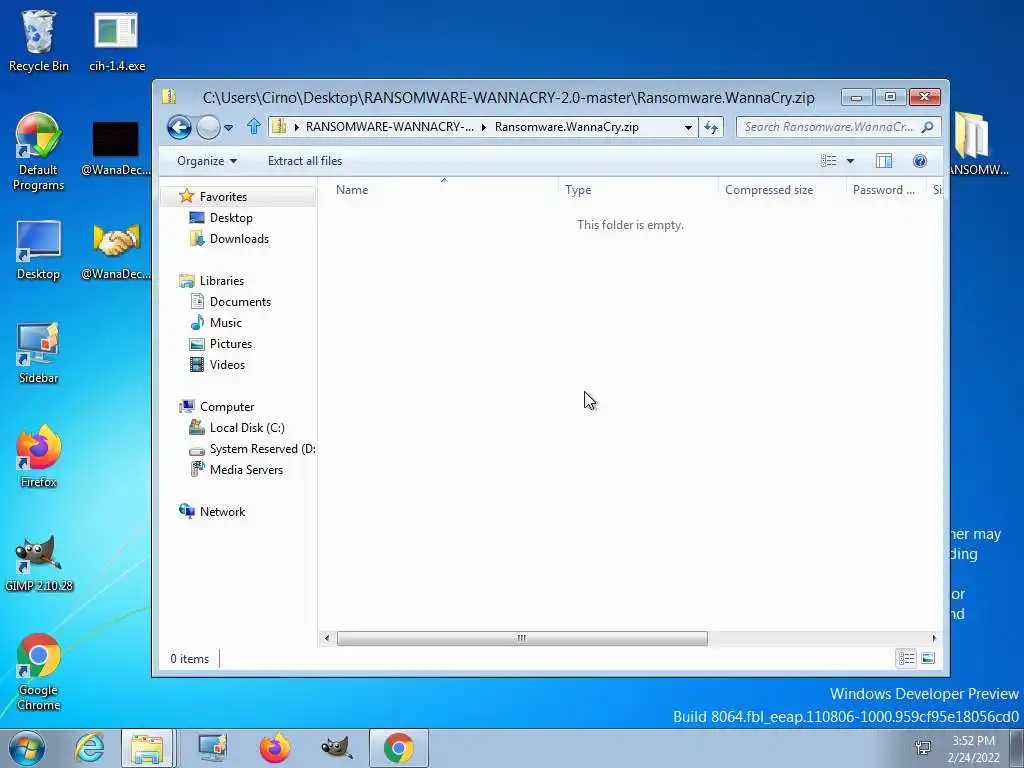Switch to Chrome in the taskbar
The width and height of the screenshot is (1024, 768).
pos(398,748)
